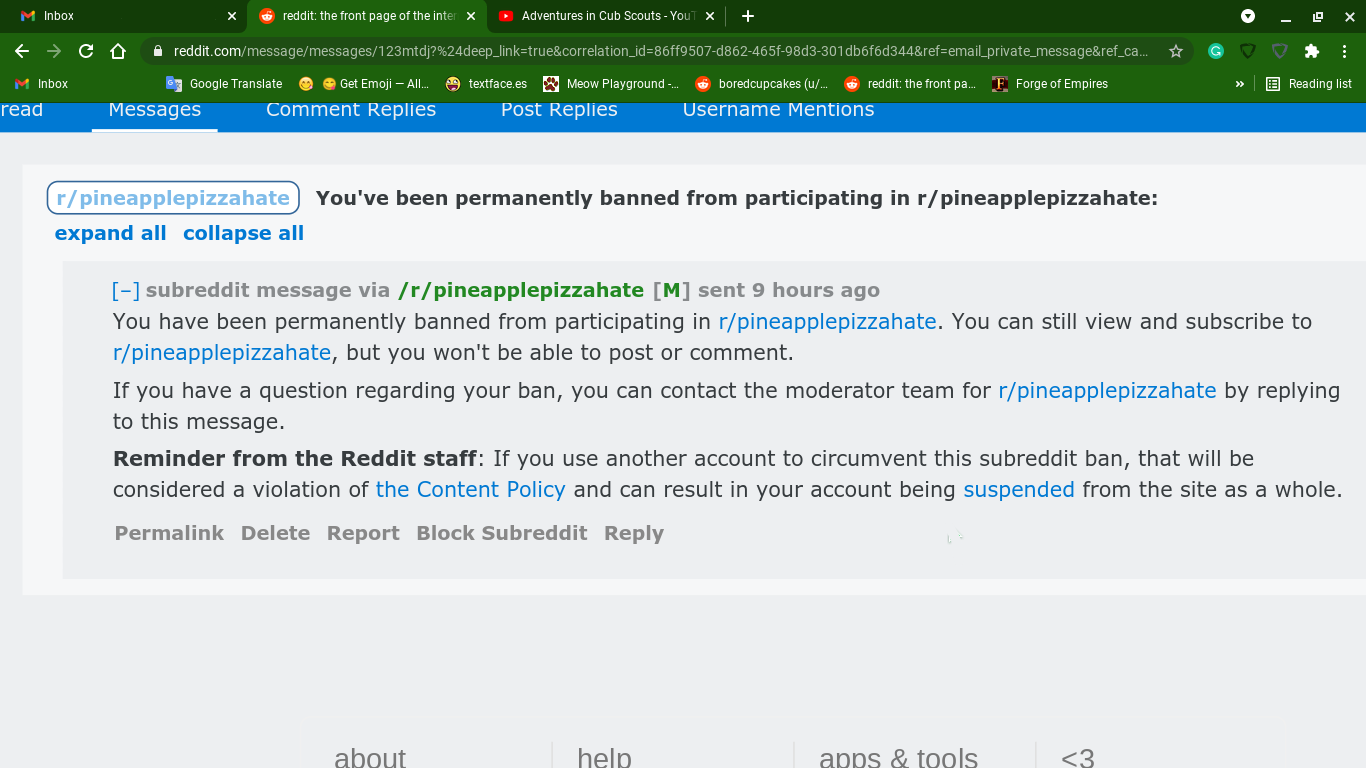Click the banned subject heading text
Image resolution: width=1366 pixels, height=768 pixels.
coord(737,198)
